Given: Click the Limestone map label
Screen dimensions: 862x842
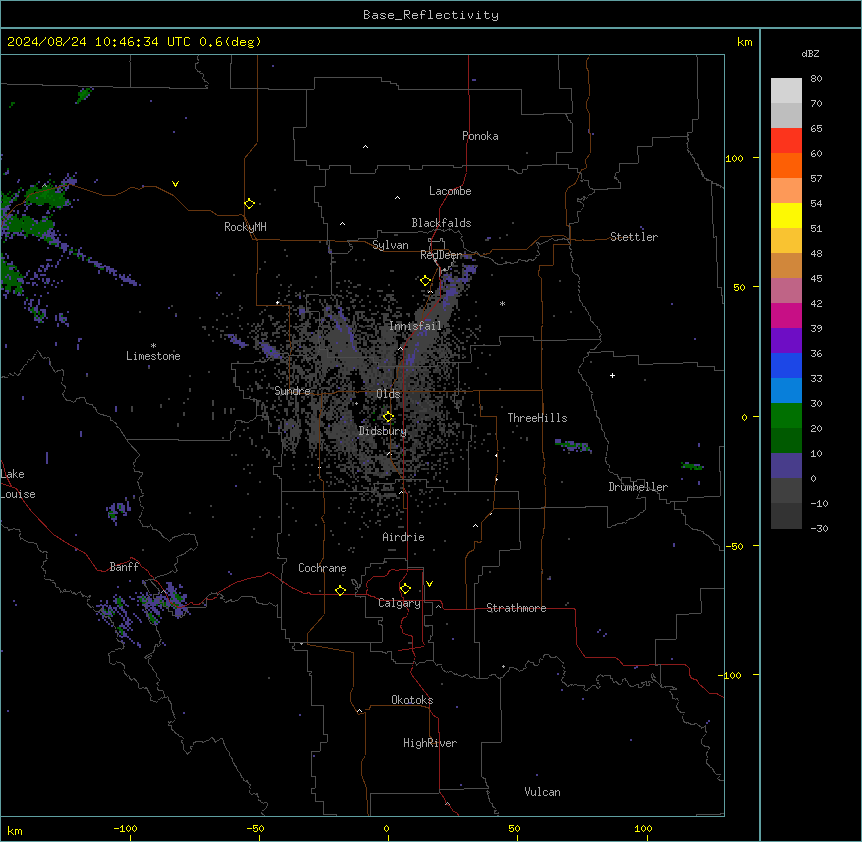Looking at the screenshot, I should click(153, 356).
